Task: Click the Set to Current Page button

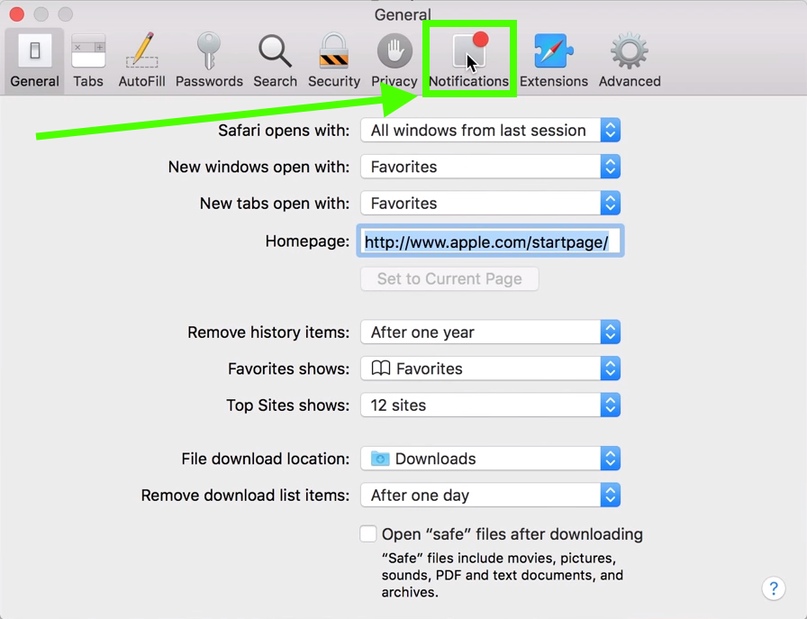Action: (449, 279)
